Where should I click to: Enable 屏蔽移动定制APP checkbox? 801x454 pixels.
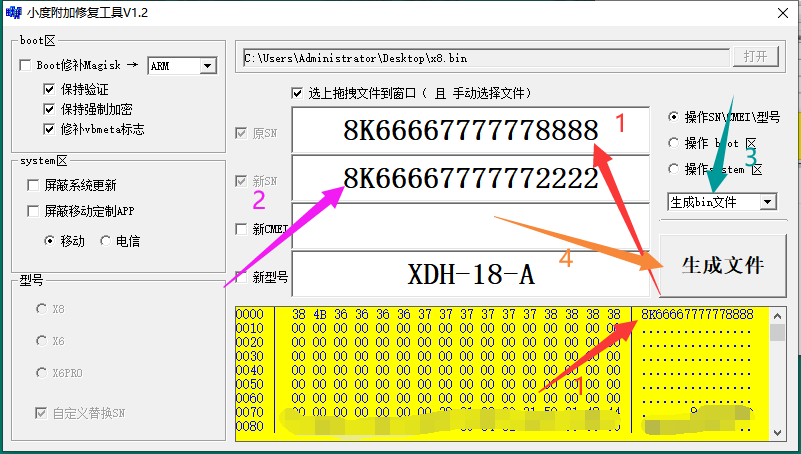[x=33, y=211]
